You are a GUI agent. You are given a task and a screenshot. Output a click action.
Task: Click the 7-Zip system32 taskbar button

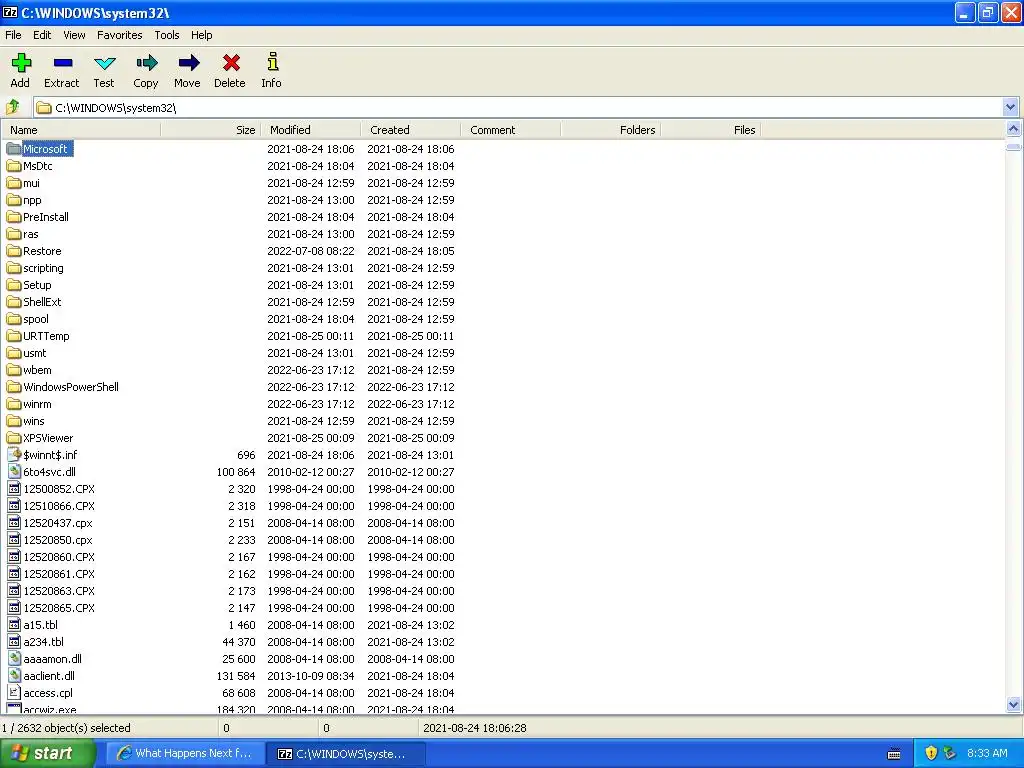[x=346, y=753]
